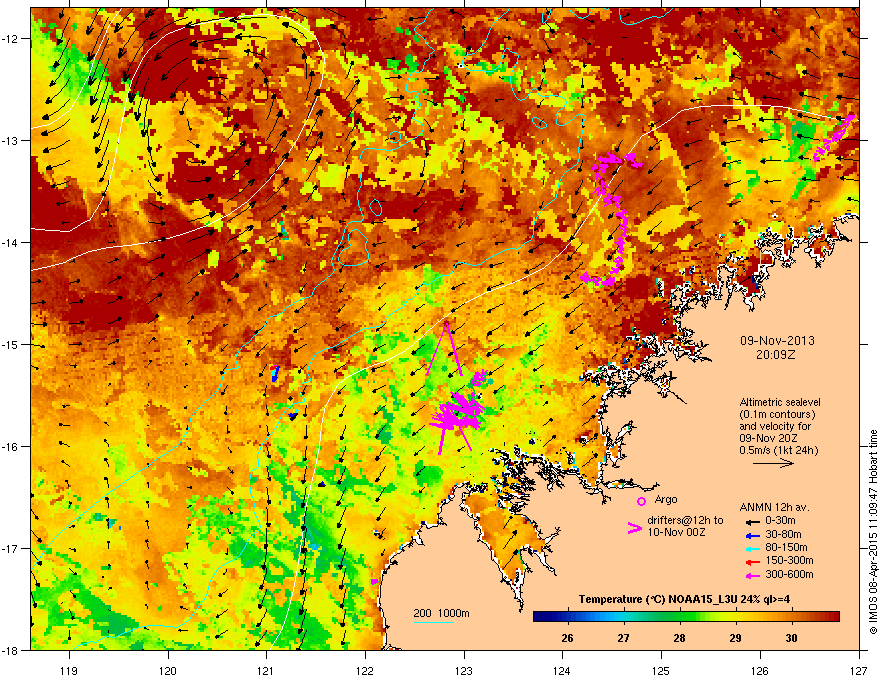The image size is (880, 680).
Task: Click the latitude label -16
Action: click(x=10, y=447)
